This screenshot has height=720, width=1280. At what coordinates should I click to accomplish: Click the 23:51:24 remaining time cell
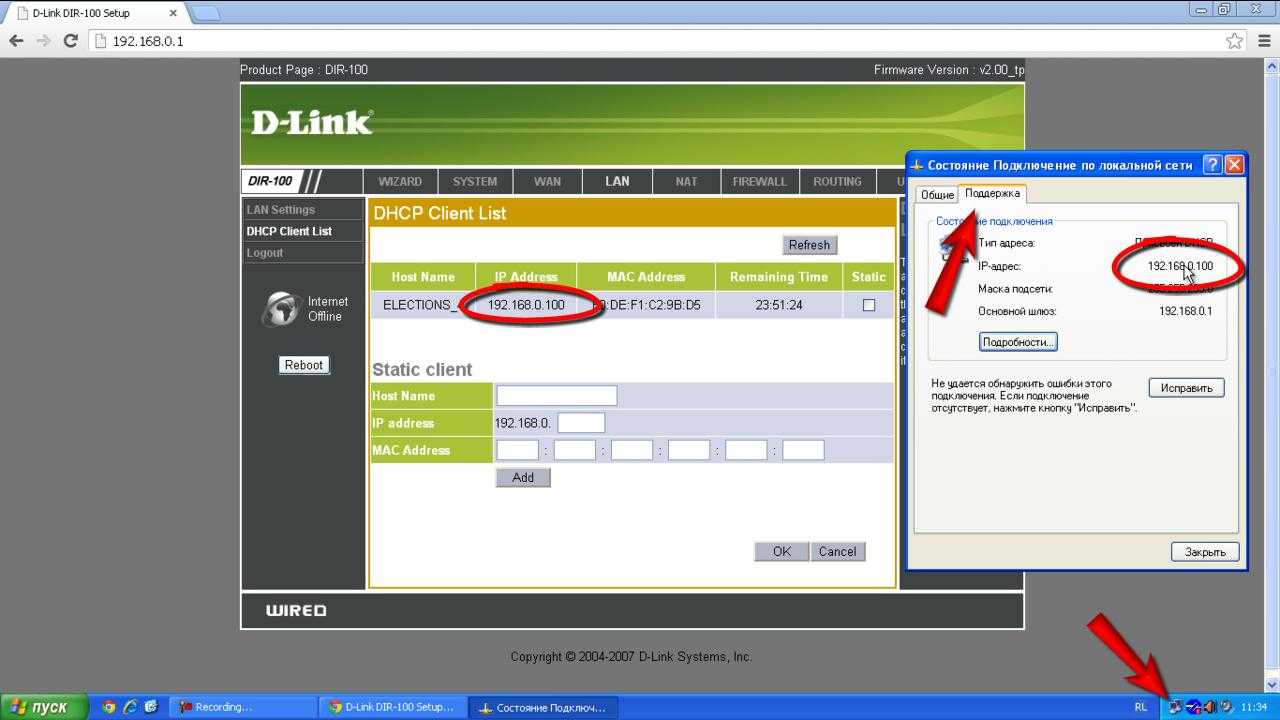(779, 305)
